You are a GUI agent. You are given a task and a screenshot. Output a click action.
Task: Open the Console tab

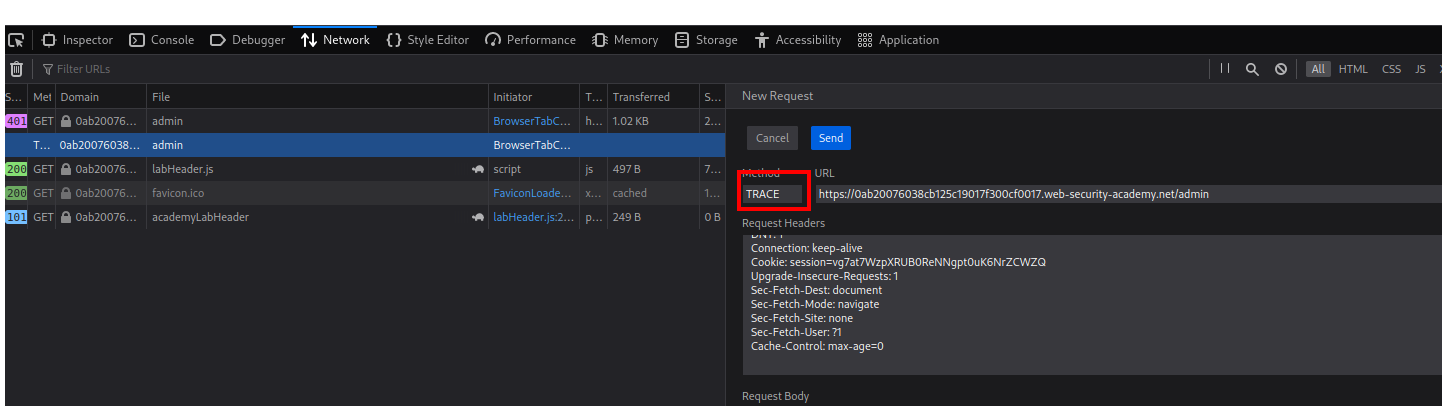tap(162, 40)
